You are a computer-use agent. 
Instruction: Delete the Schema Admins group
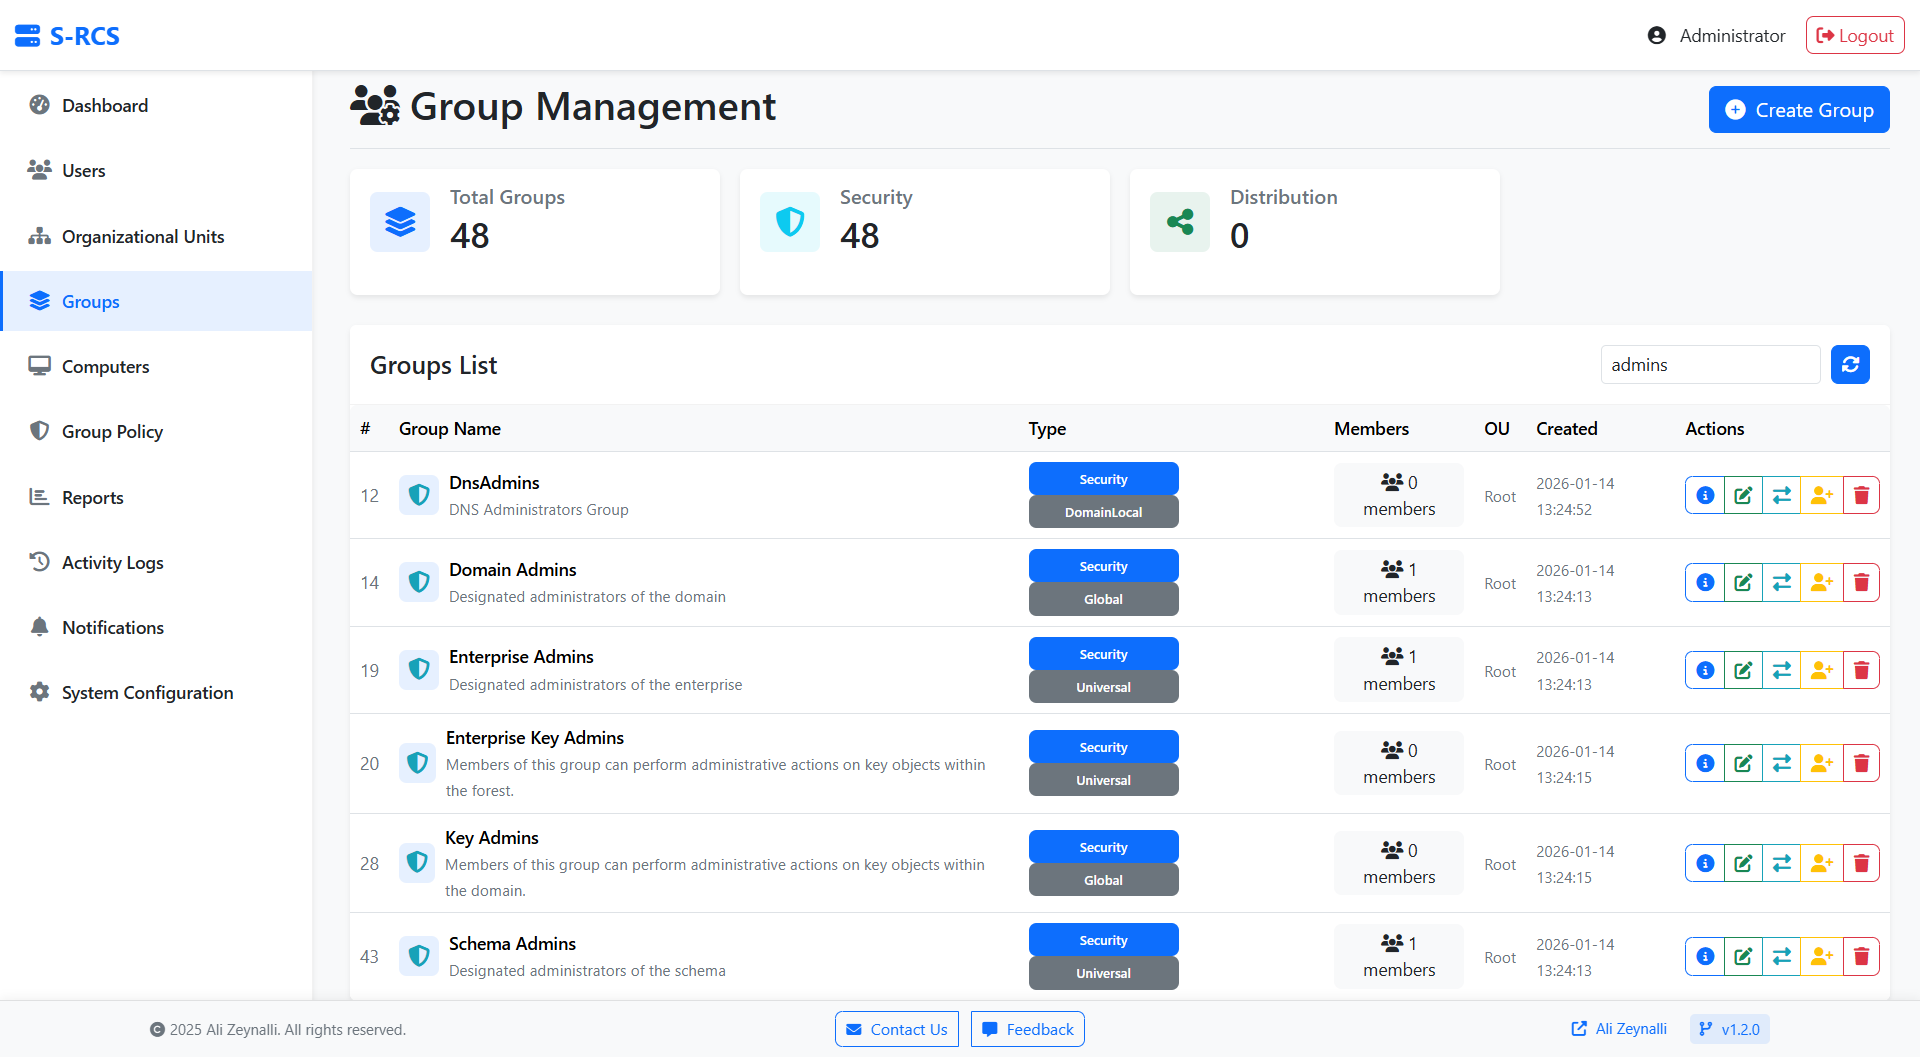click(x=1861, y=956)
